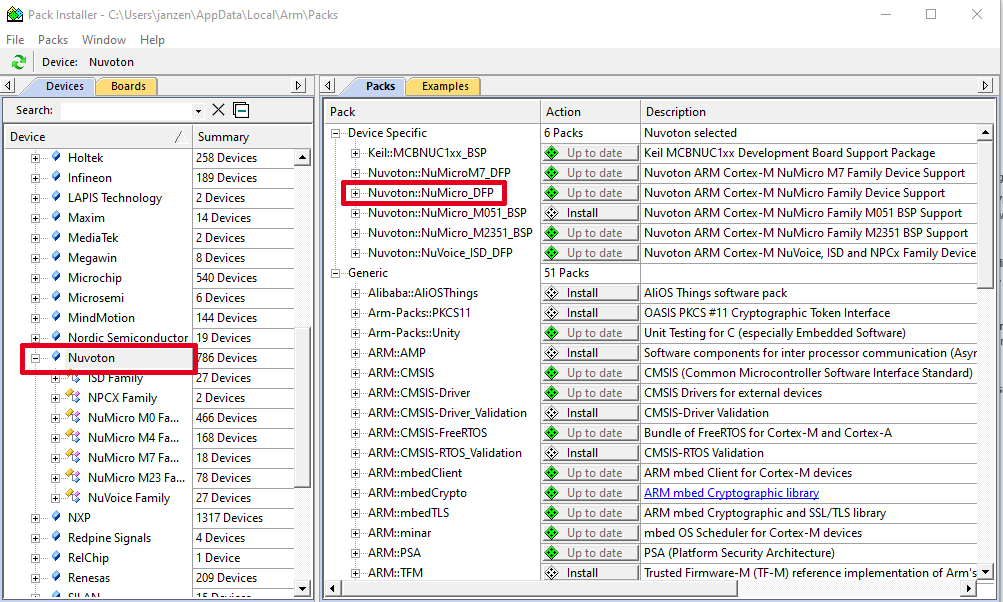Click the MediaTek vendor icon
This screenshot has height=602, width=1003.
[x=56, y=237]
